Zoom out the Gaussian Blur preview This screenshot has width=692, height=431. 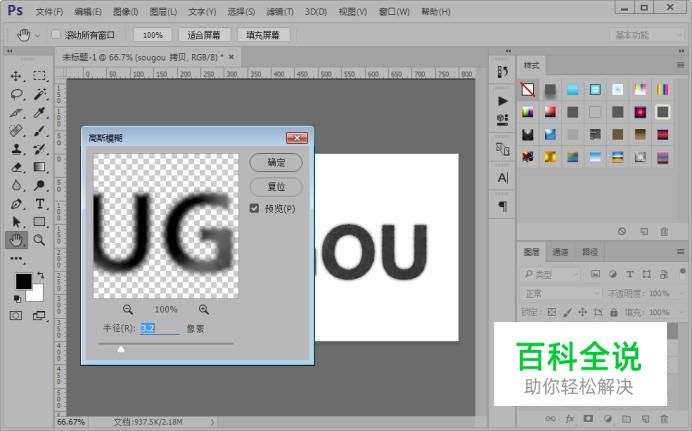128,310
